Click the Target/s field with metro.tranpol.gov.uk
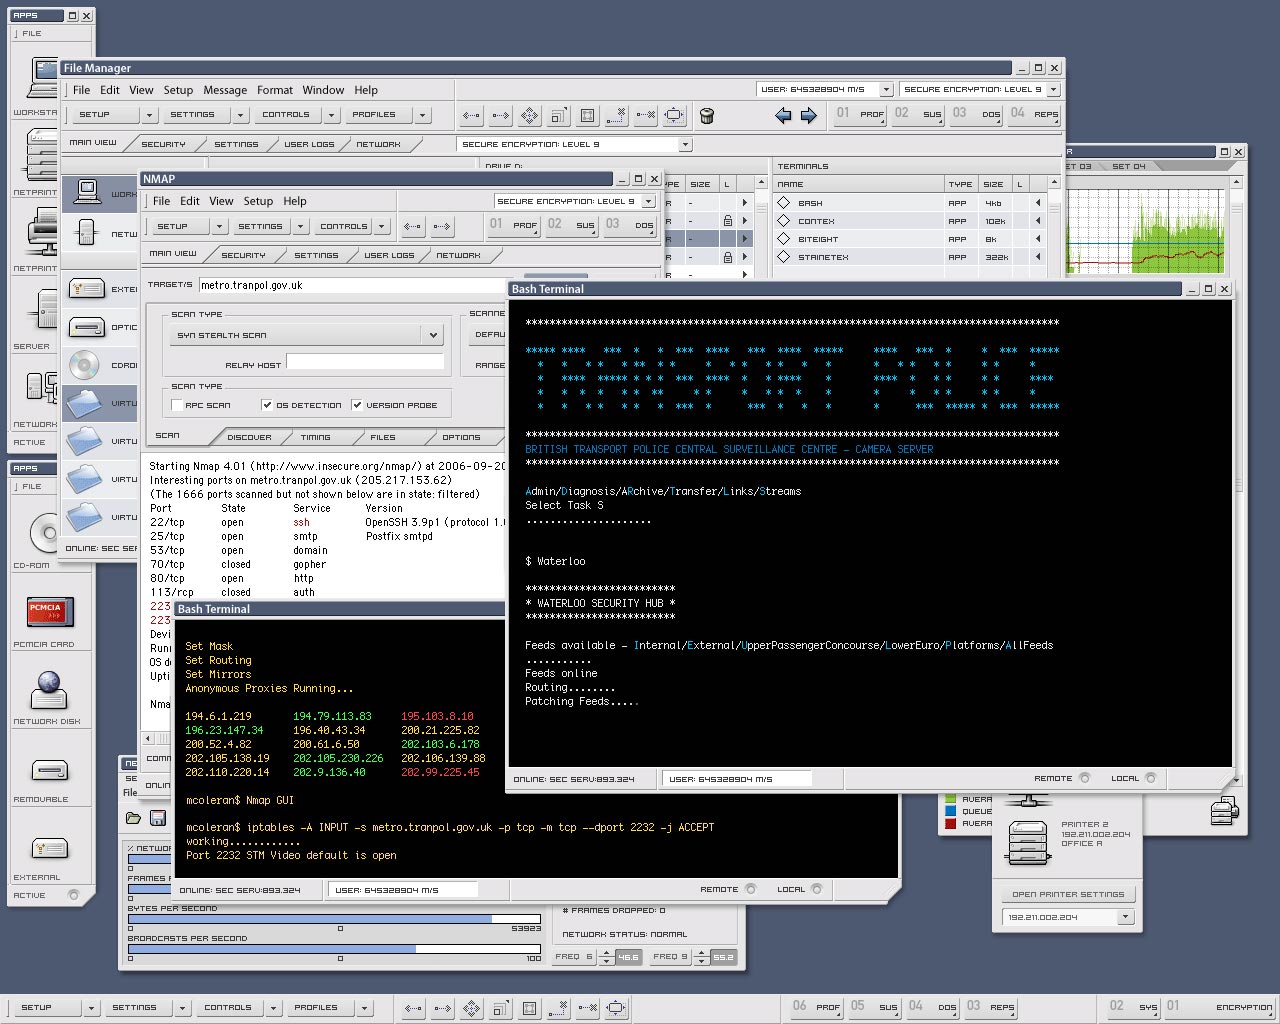1280x1024 pixels. click(x=354, y=285)
